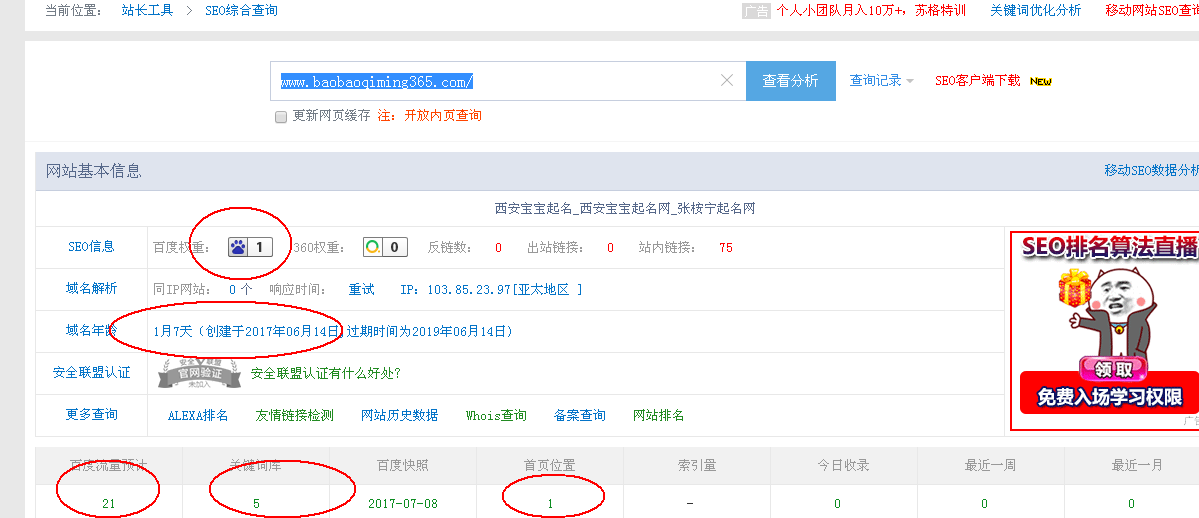Click the Baidu traffic estimate value 21
Viewport: 1199px width, 518px height.
109,503
